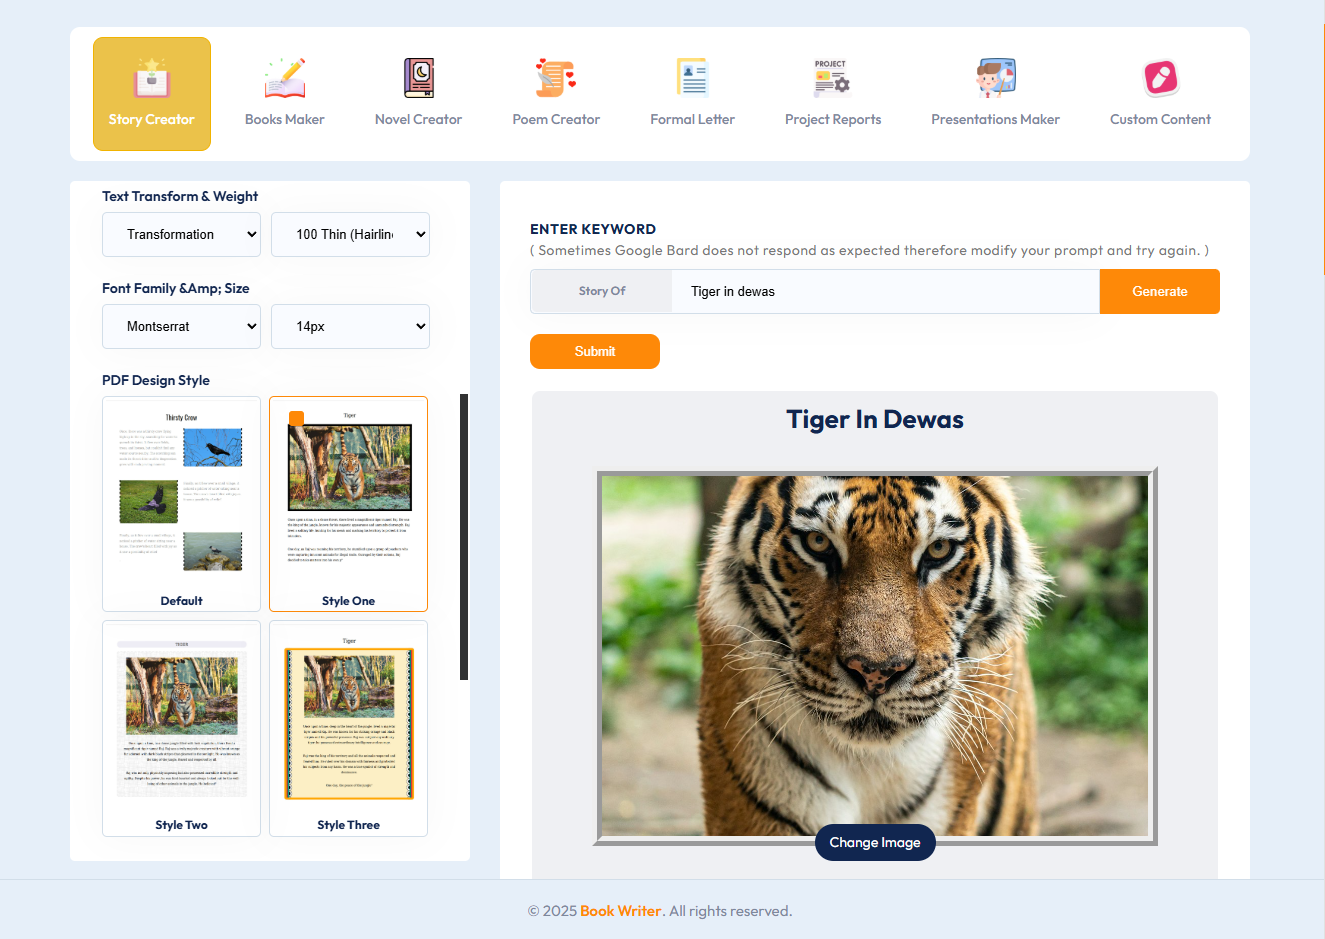Choose the Style Three PDF design
This screenshot has width=1325, height=939.
(x=348, y=727)
